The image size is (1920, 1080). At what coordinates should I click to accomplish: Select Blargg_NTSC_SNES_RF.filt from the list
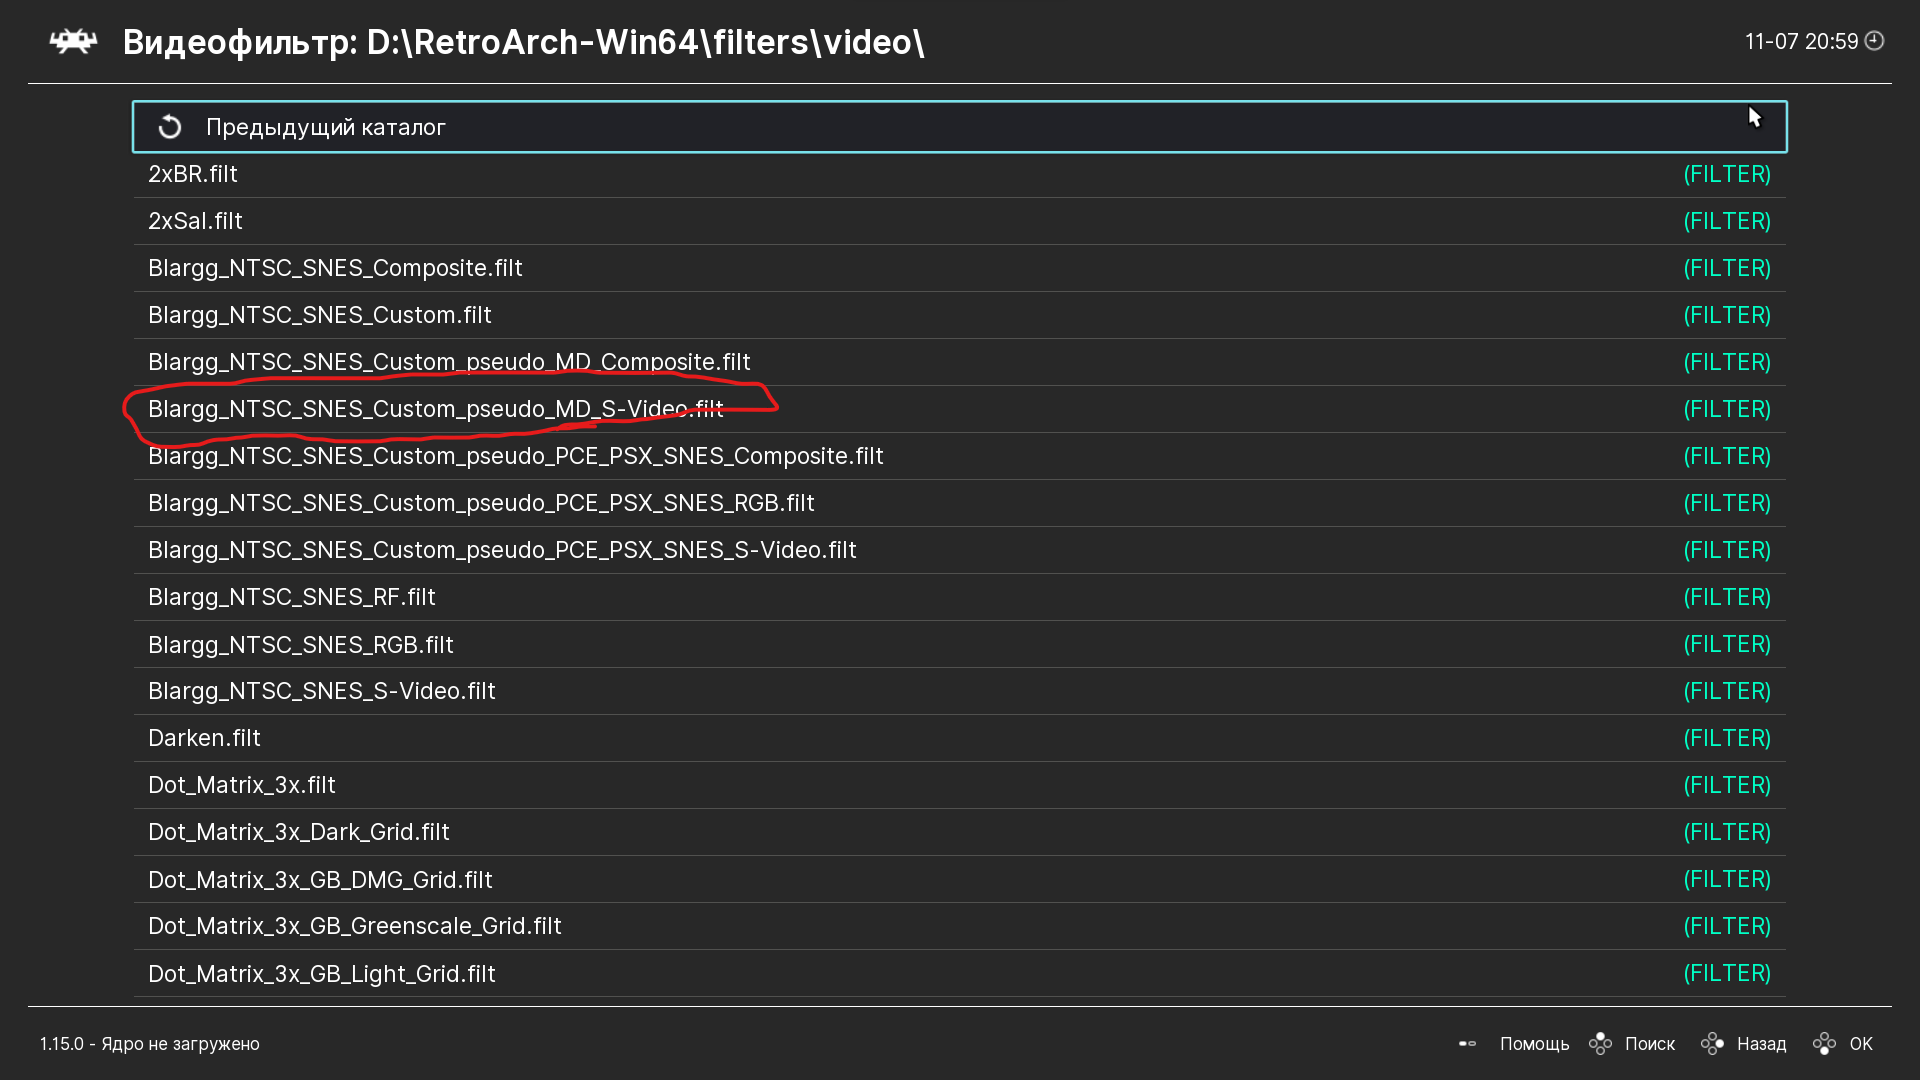(x=291, y=597)
